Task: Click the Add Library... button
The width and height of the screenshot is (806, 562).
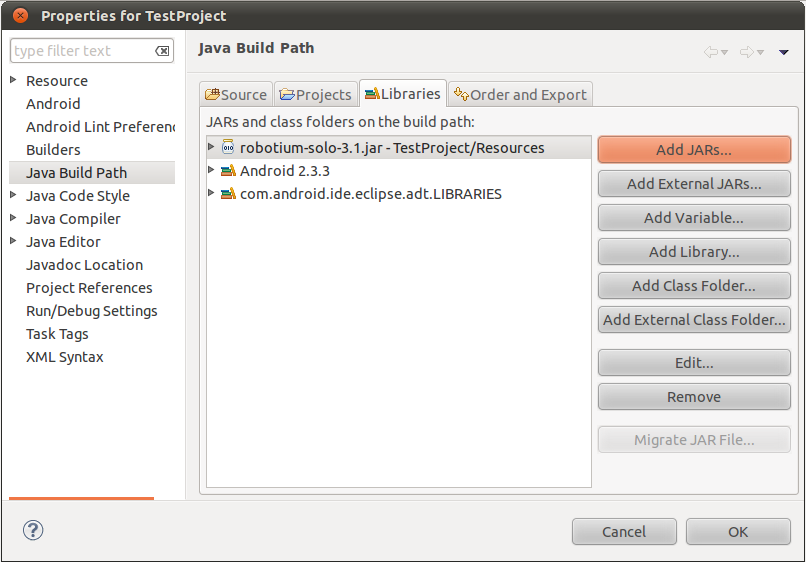Action: 694,251
